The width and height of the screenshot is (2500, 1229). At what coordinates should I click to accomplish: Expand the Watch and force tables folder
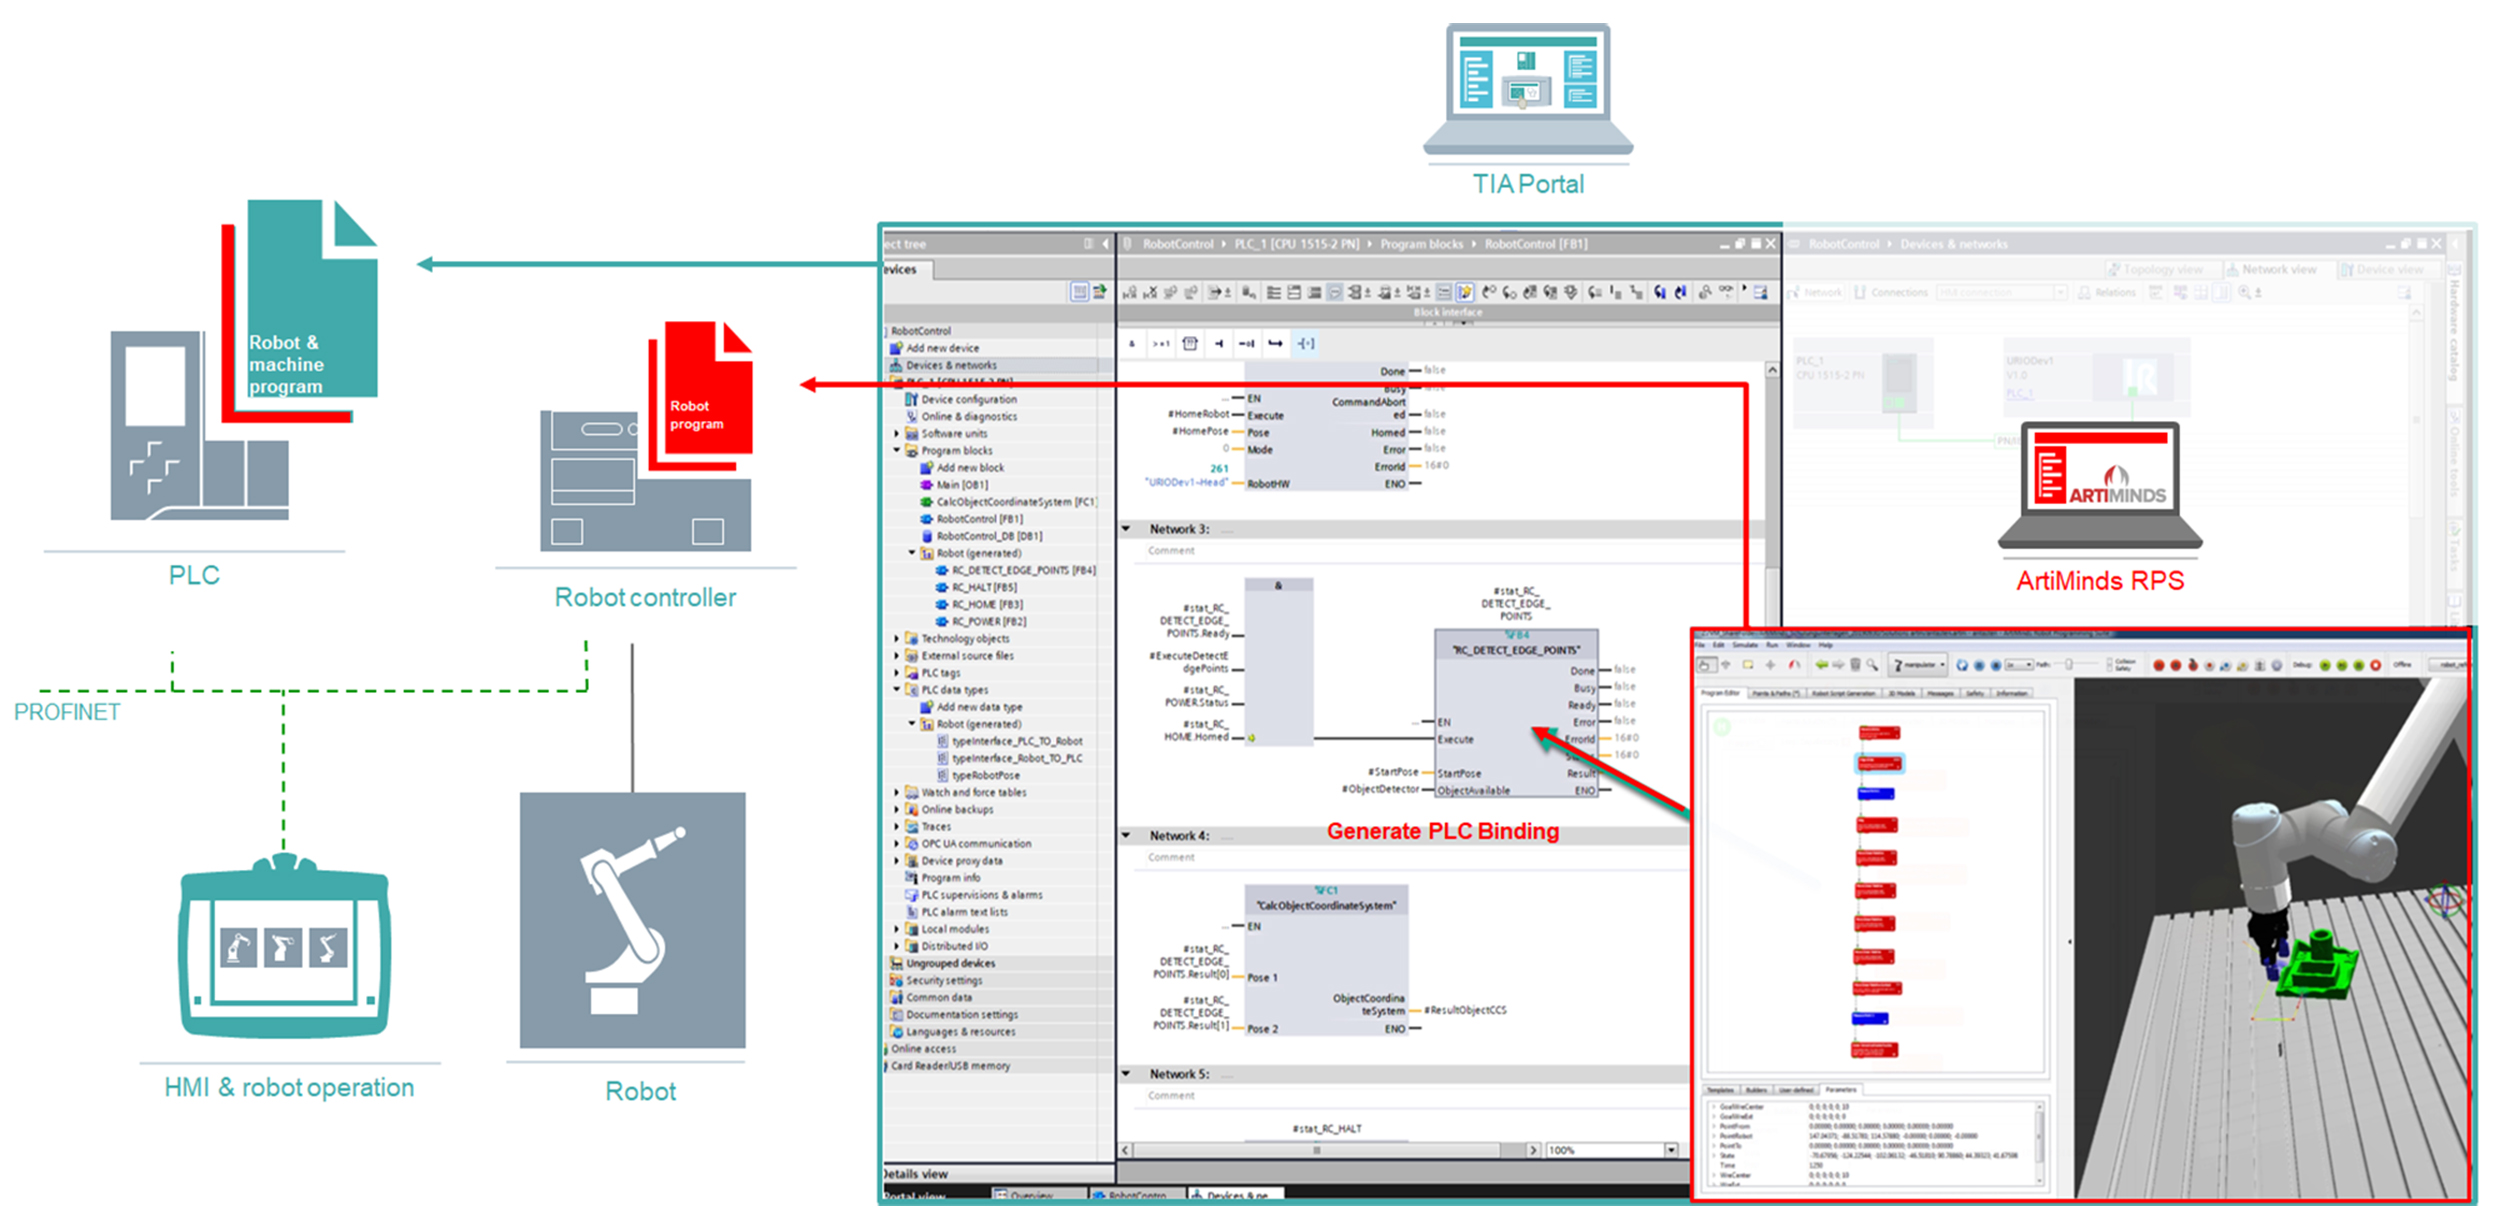pos(897,792)
